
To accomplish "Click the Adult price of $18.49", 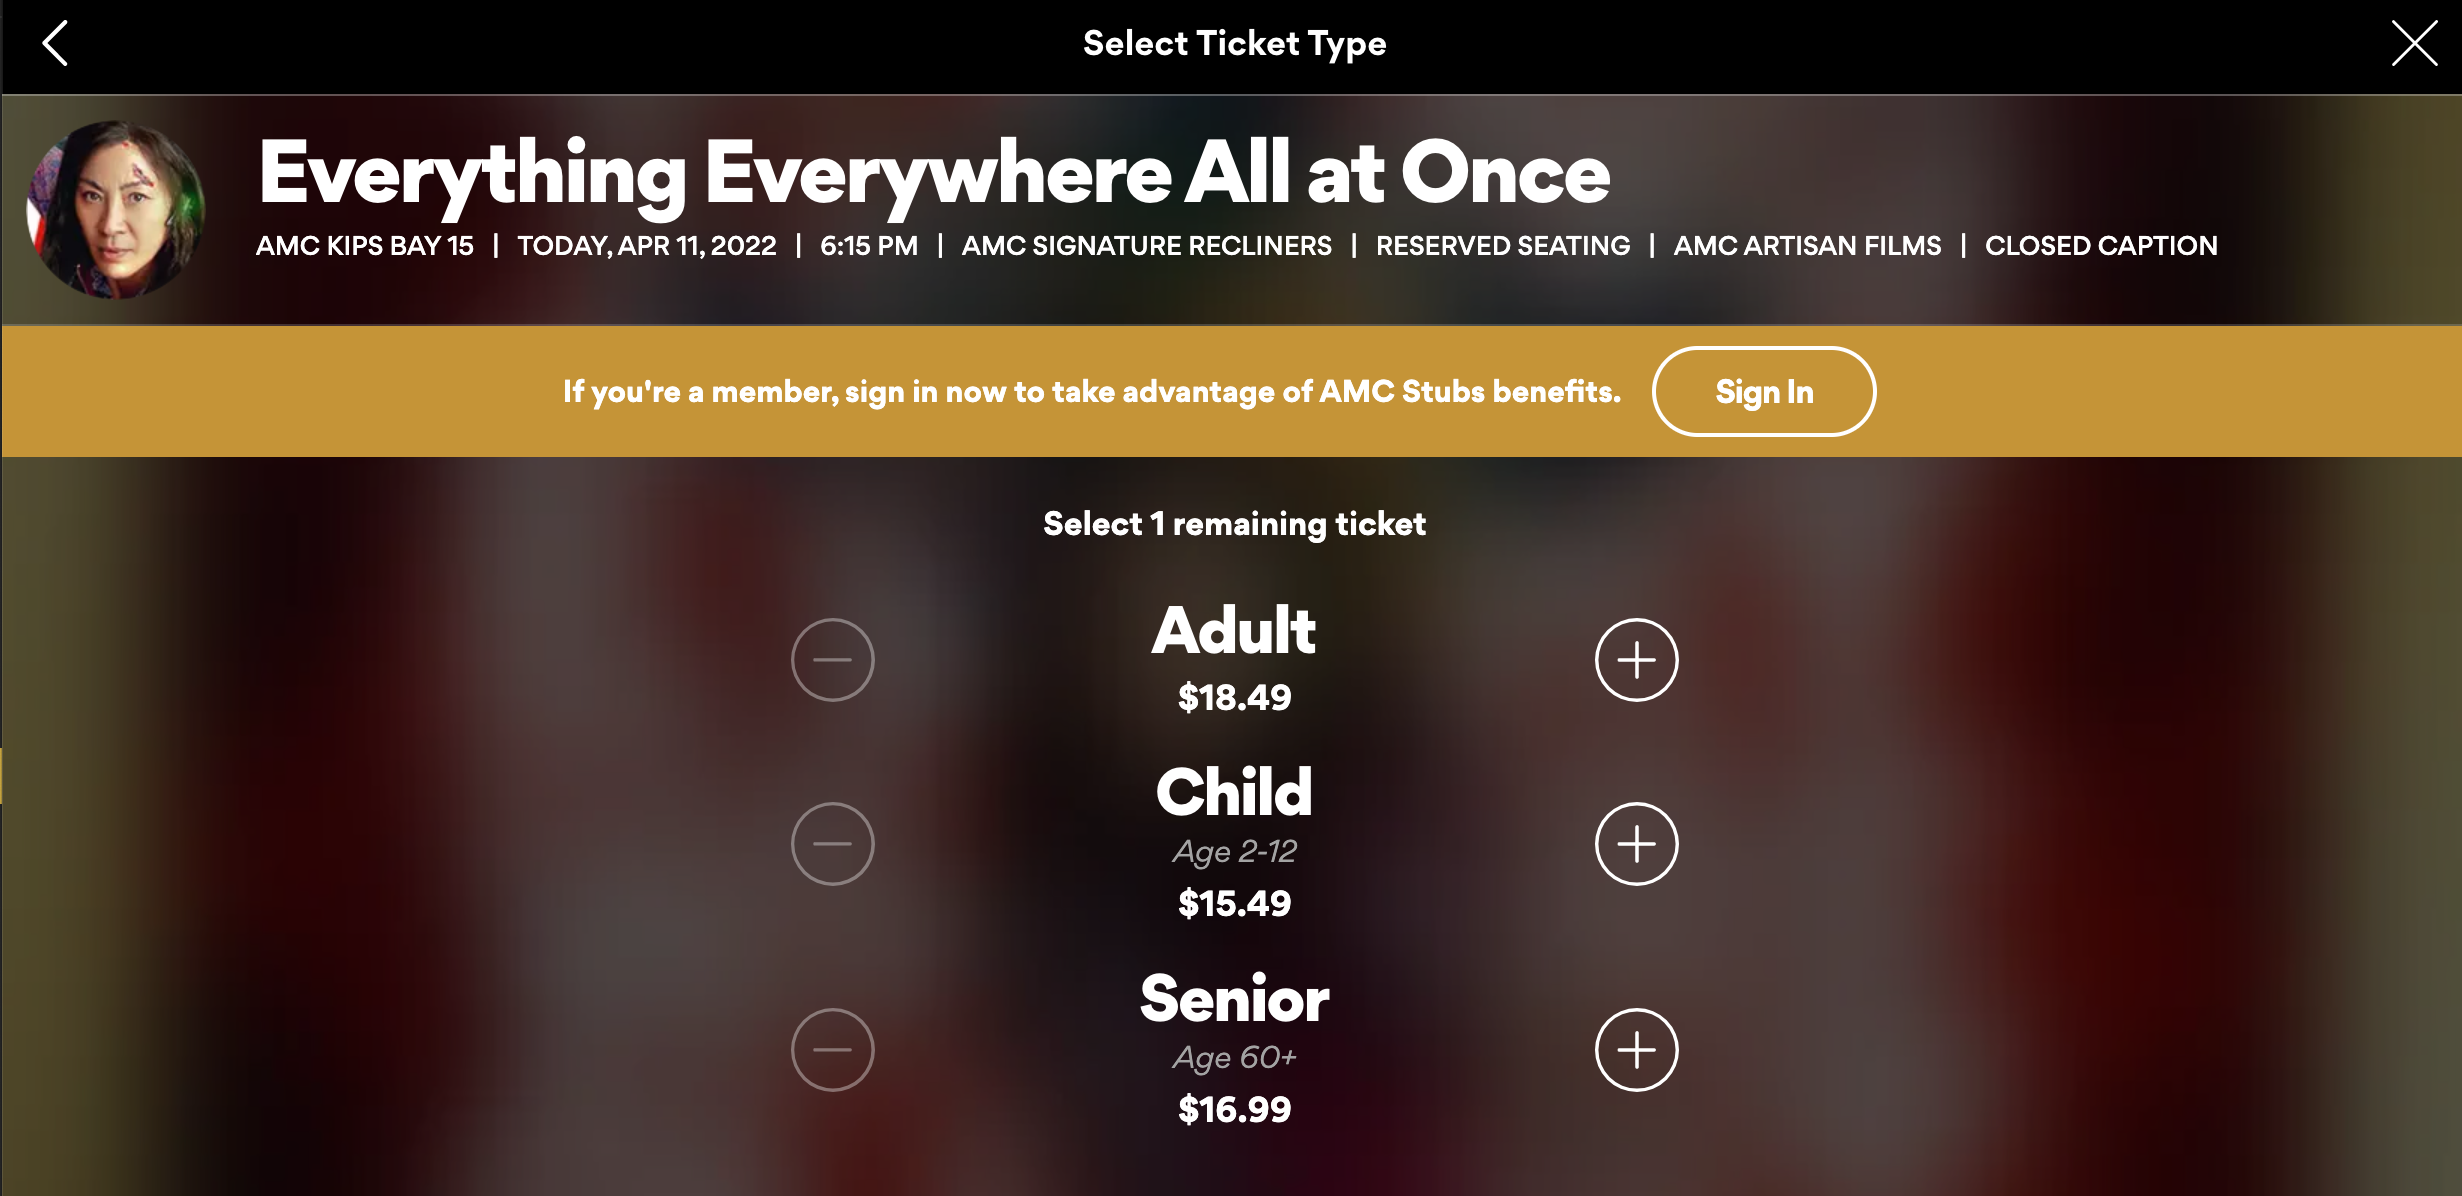I will [x=1235, y=699].
